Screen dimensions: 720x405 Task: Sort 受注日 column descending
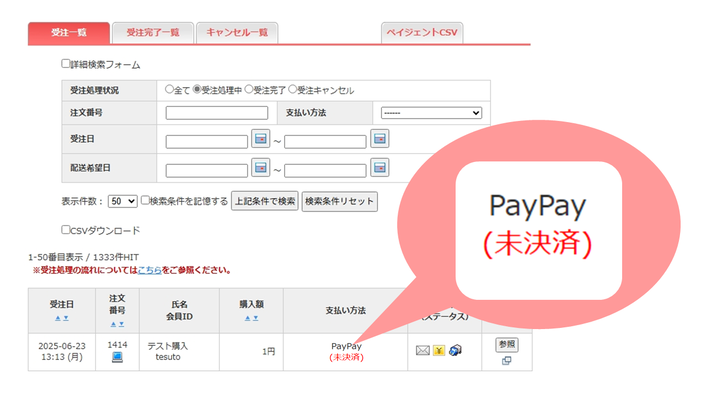coord(66,318)
